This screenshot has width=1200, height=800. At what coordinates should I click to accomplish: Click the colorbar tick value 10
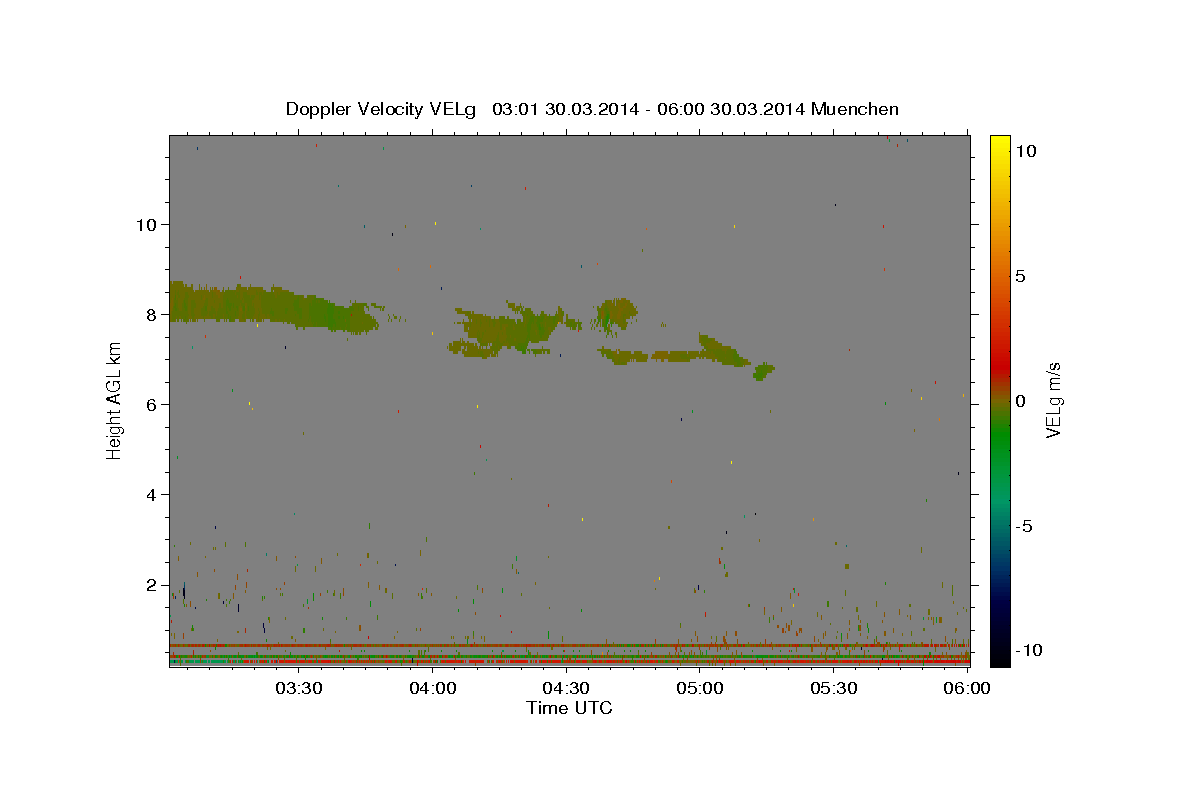tap(1026, 150)
